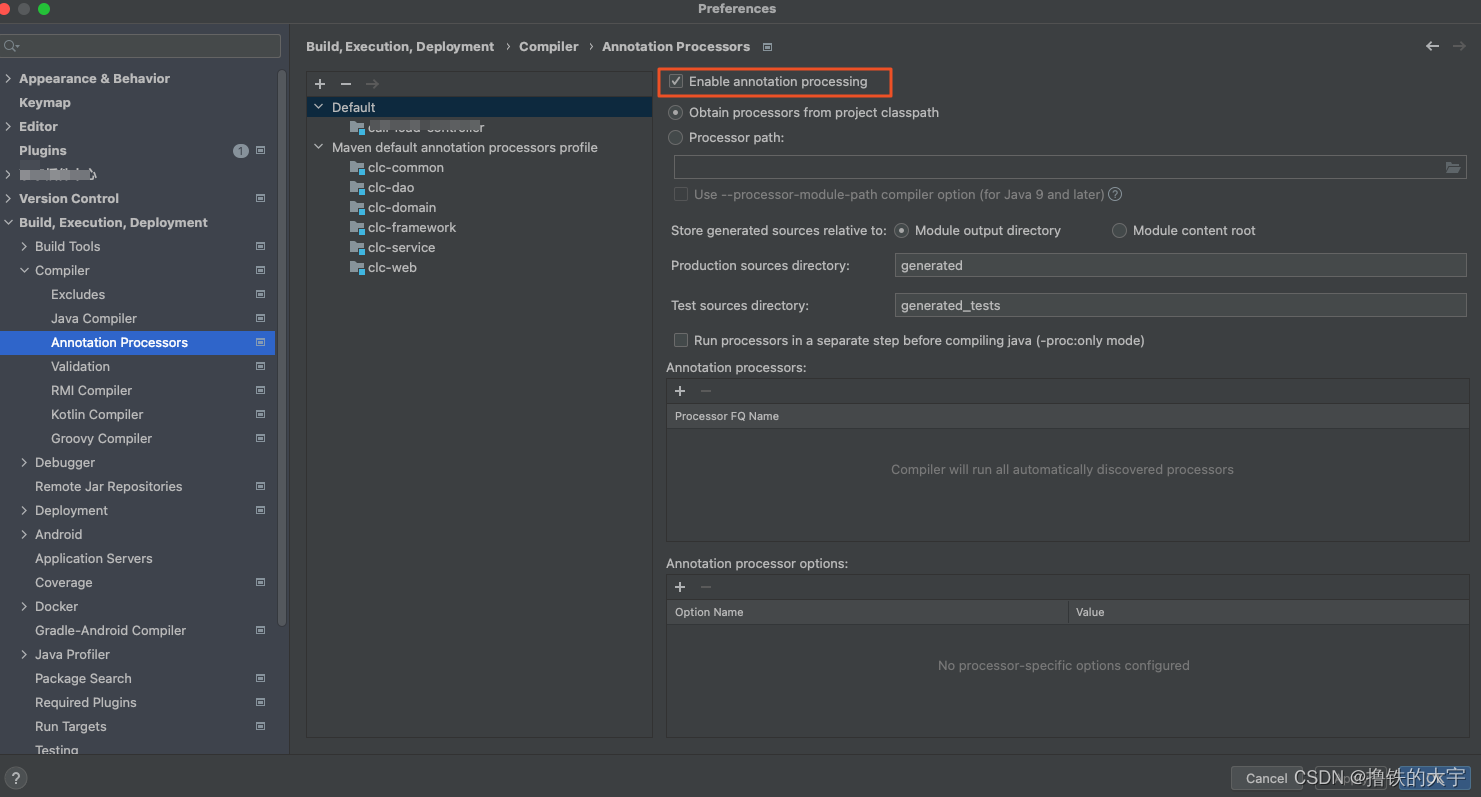Click the Test sources directory field

click(1180, 306)
